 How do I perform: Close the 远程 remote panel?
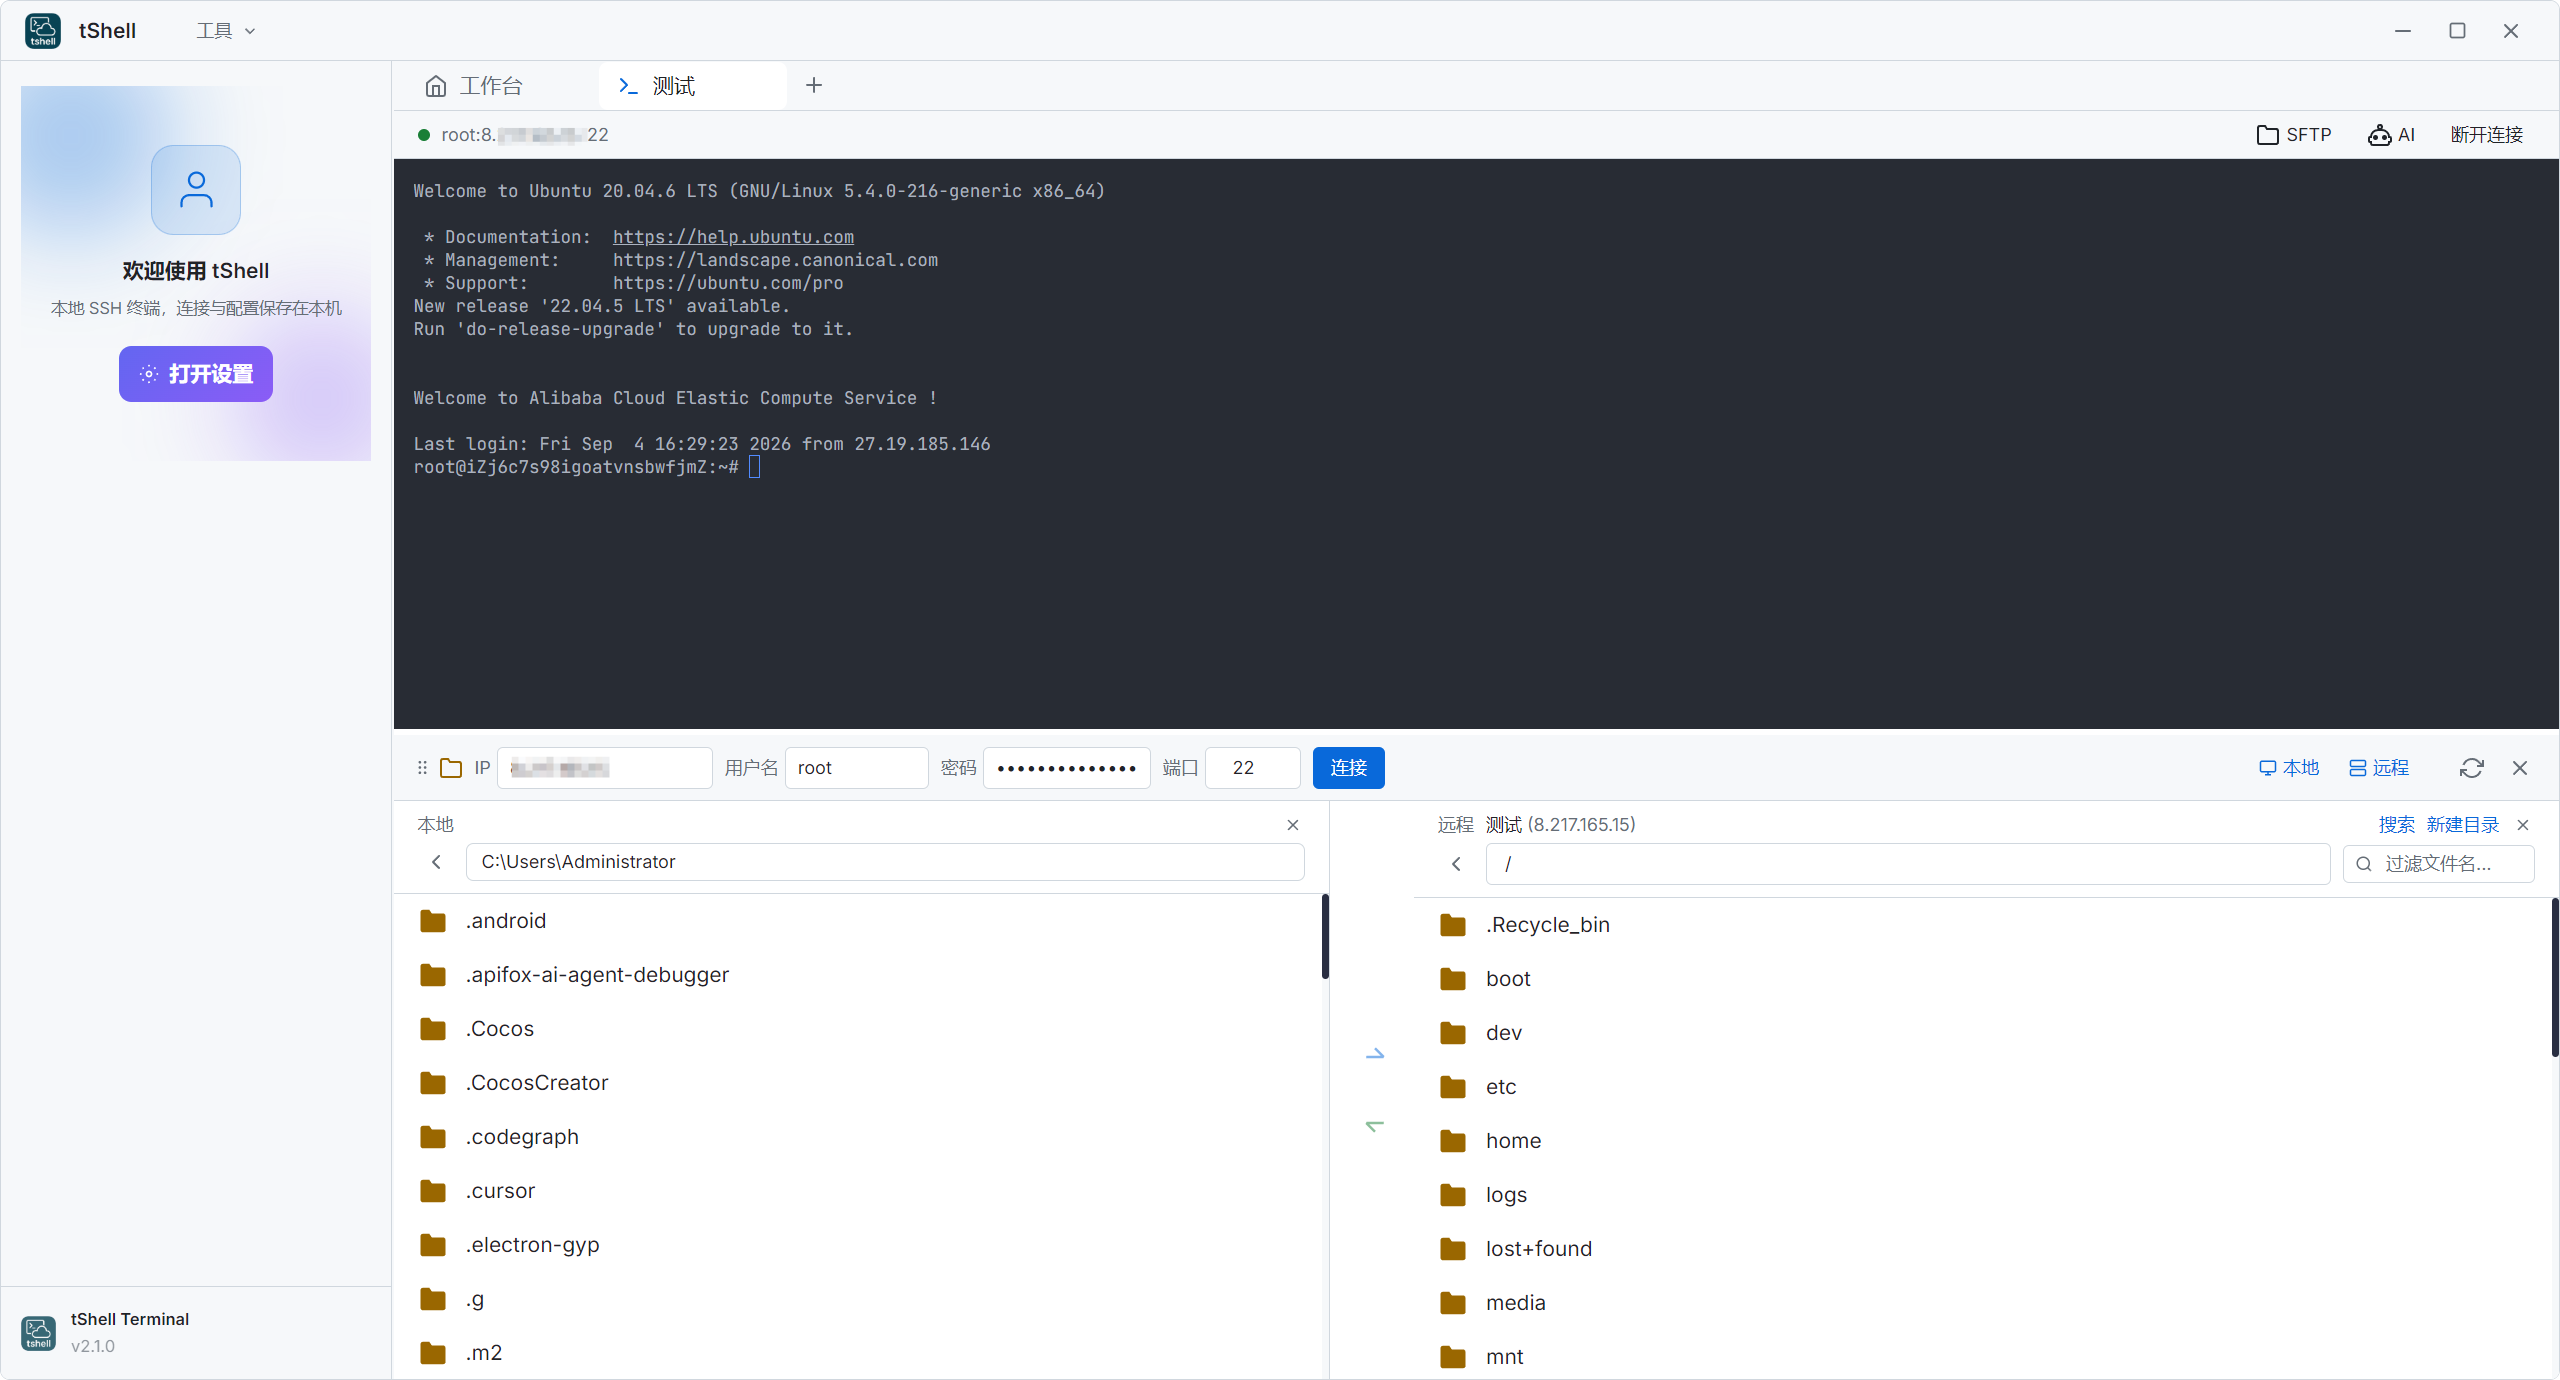(2523, 825)
